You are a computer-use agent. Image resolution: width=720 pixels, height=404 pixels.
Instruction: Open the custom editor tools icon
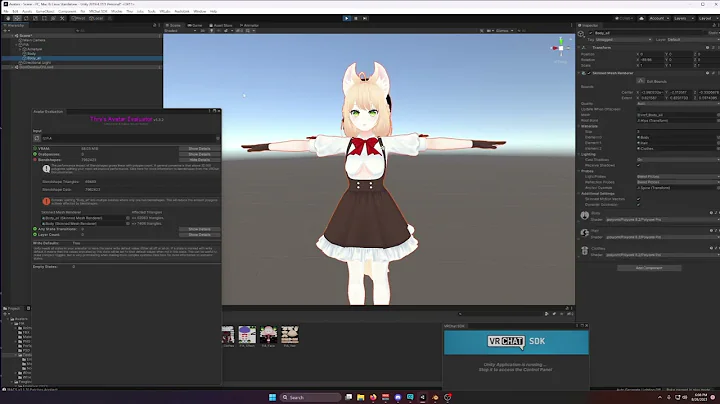tap(62, 18)
